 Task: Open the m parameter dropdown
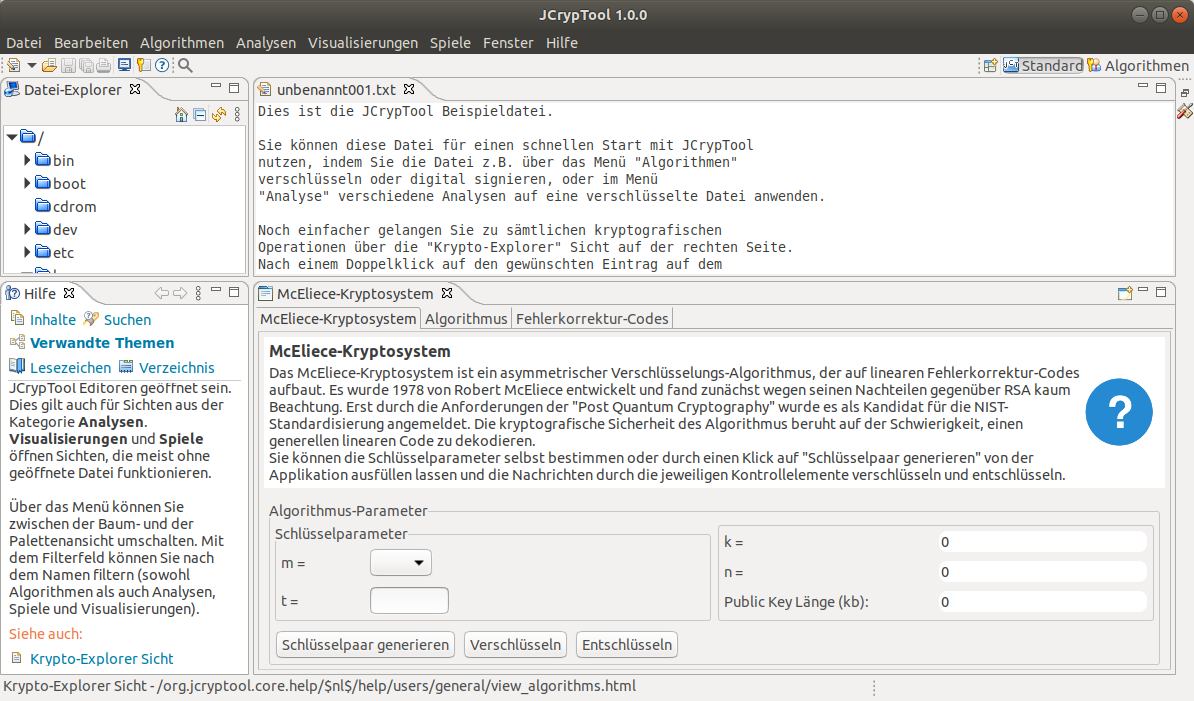click(x=401, y=563)
